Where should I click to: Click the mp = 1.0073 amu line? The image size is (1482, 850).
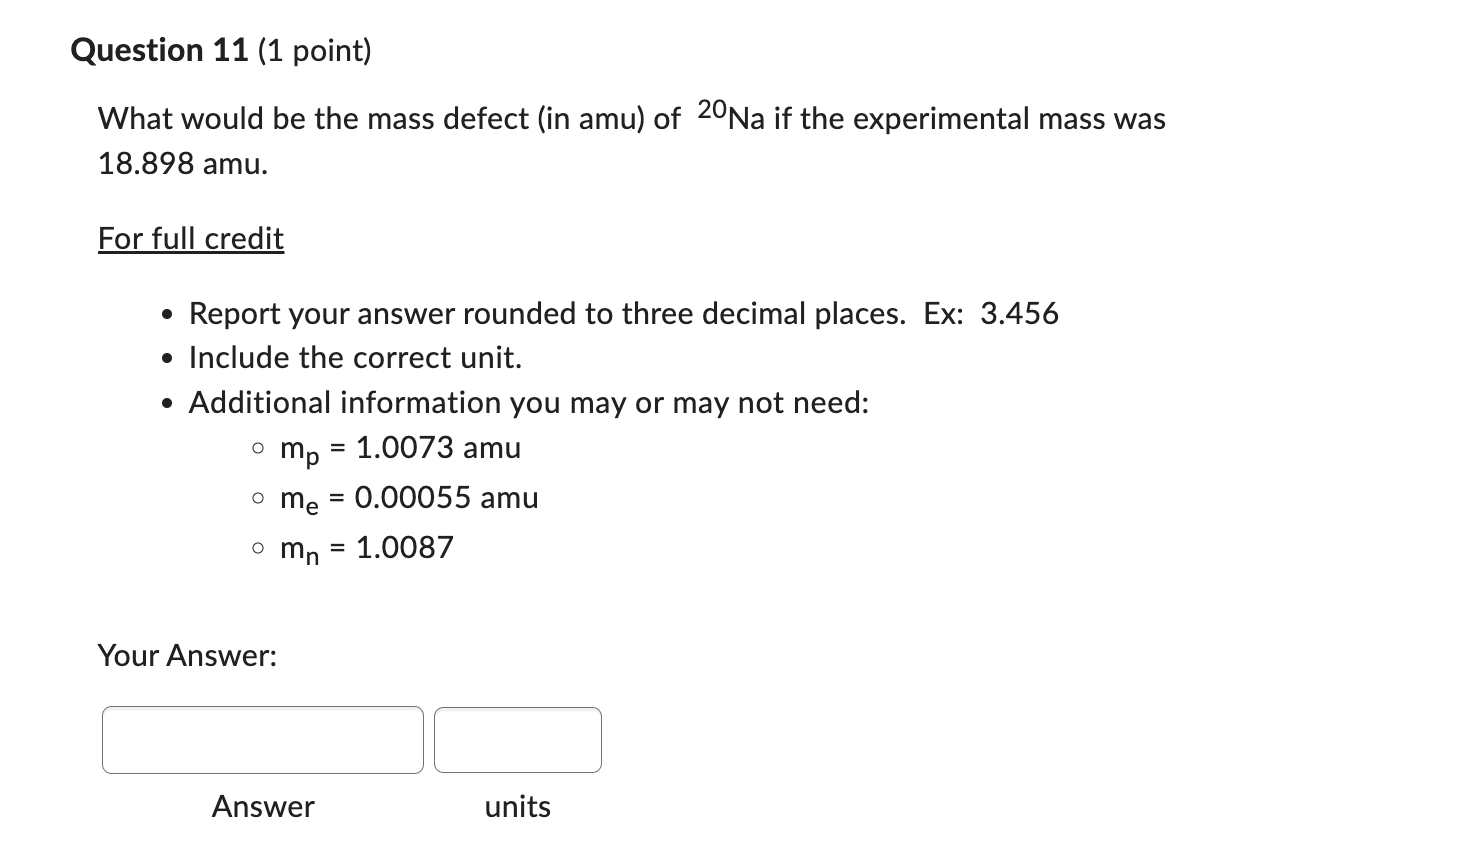pos(400,448)
